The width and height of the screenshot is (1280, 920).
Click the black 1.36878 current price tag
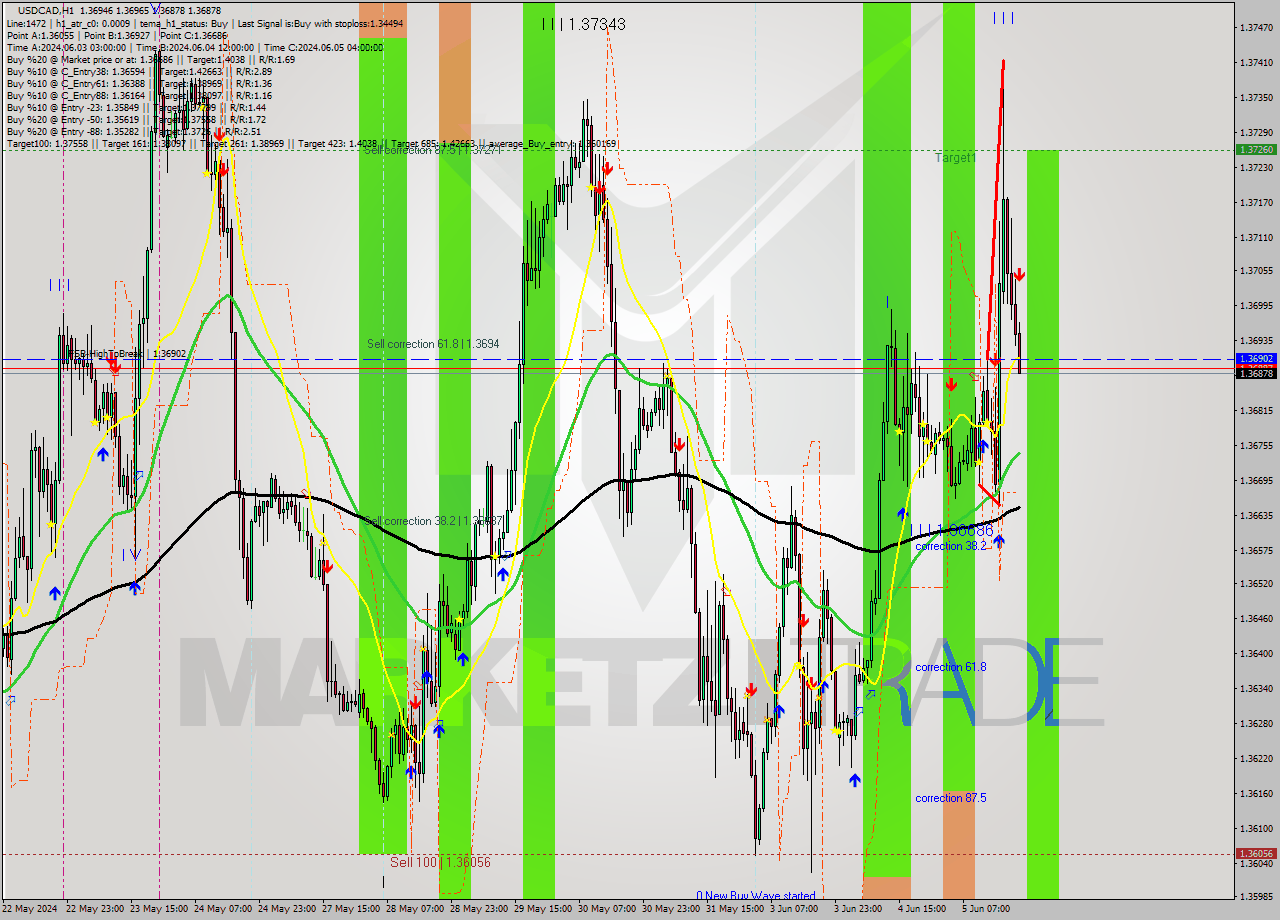(1256, 373)
